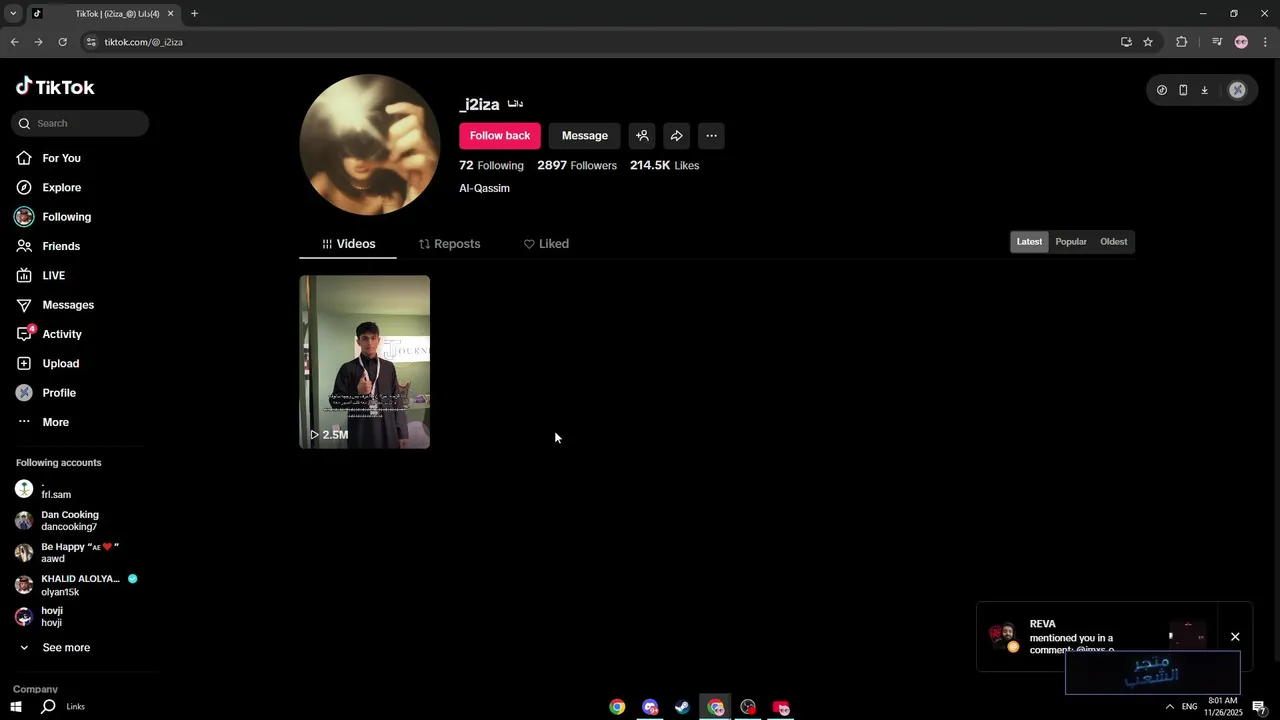This screenshot has width=1280, height=720.
Task: Click the Message button on profile
Action: [585, 136]
